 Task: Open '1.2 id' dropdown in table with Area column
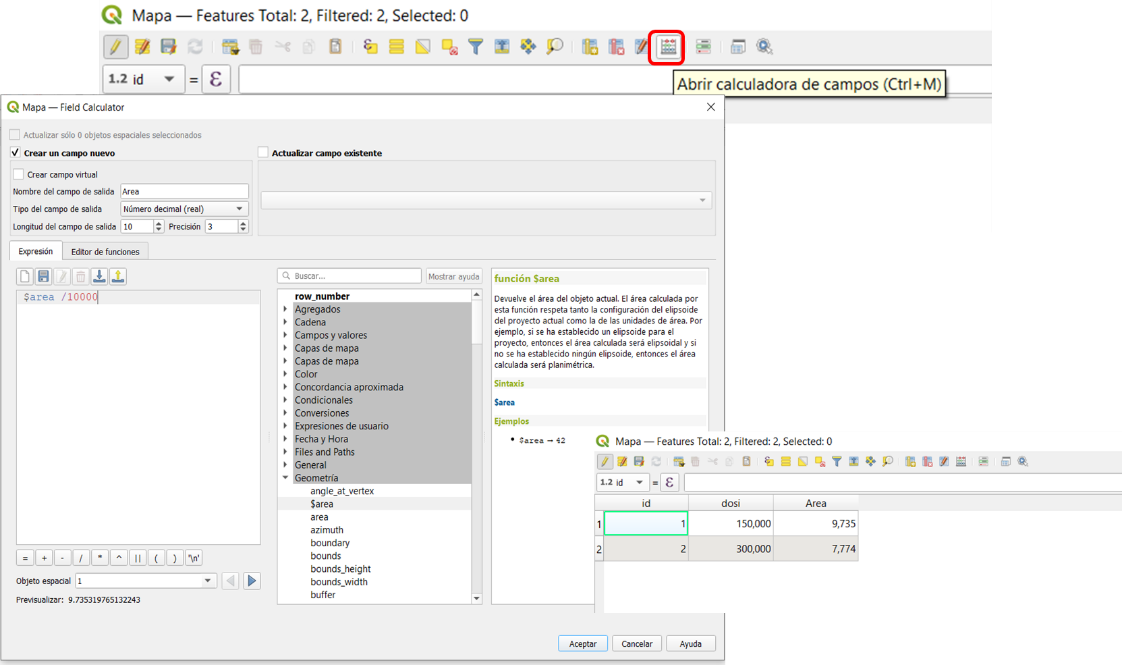623,482
